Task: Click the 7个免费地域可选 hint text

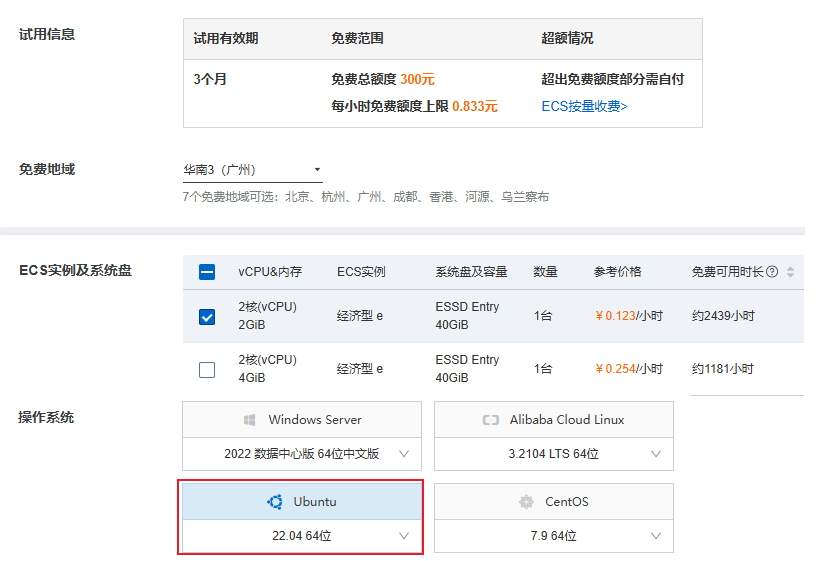Action: click(x=366, y=197)
